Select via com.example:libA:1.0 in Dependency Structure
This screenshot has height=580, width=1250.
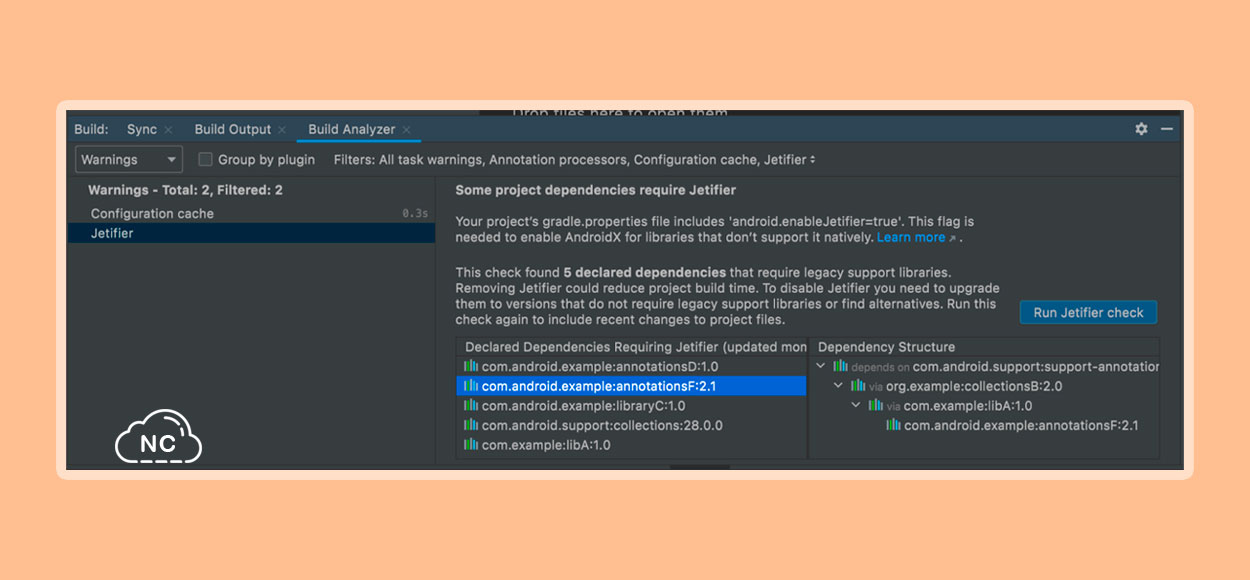coord(958,406)
